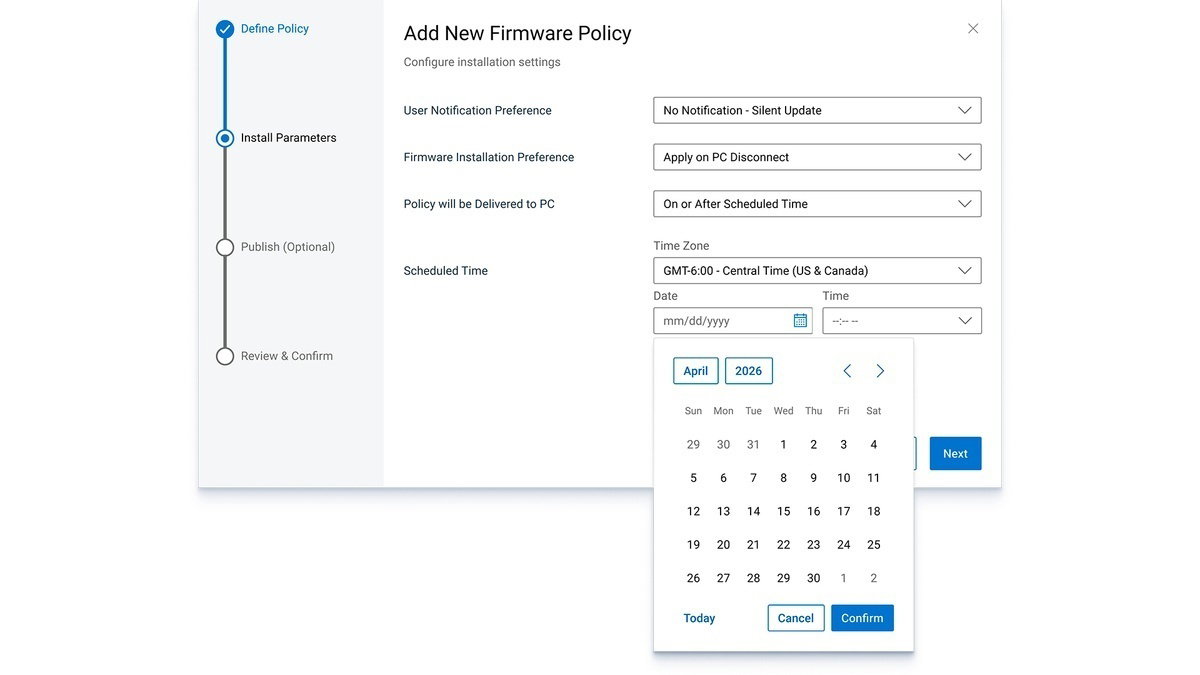Select April 13 in the calendar

point(724,511)
